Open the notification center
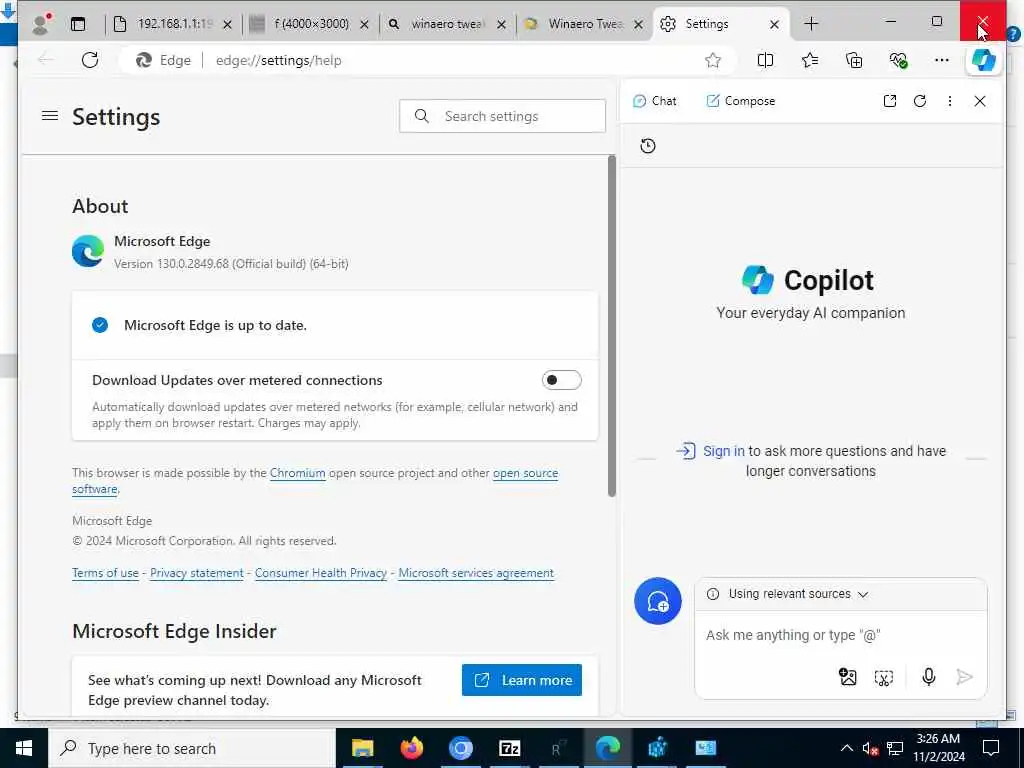 (x=991, y=748)
